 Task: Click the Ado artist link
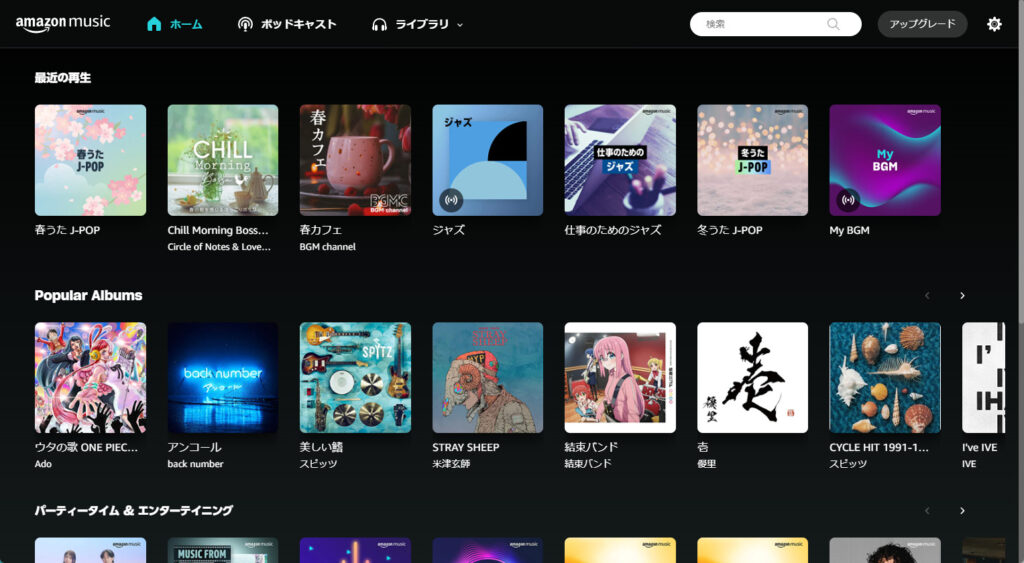[43, 464]
